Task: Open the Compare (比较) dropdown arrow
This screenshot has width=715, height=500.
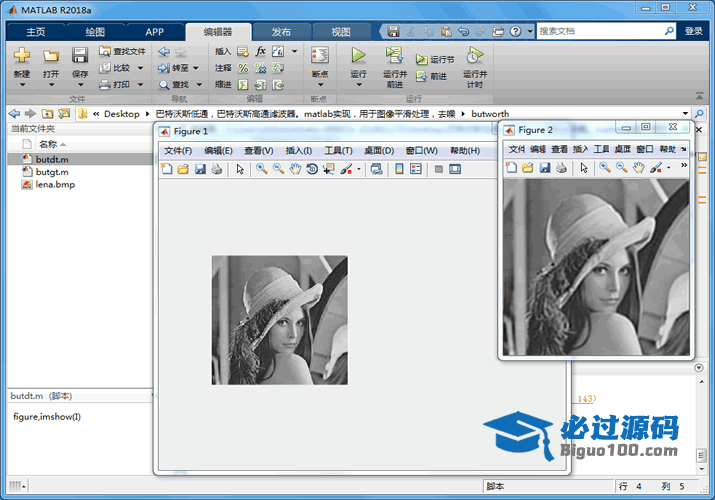Action: coord(140,68)
